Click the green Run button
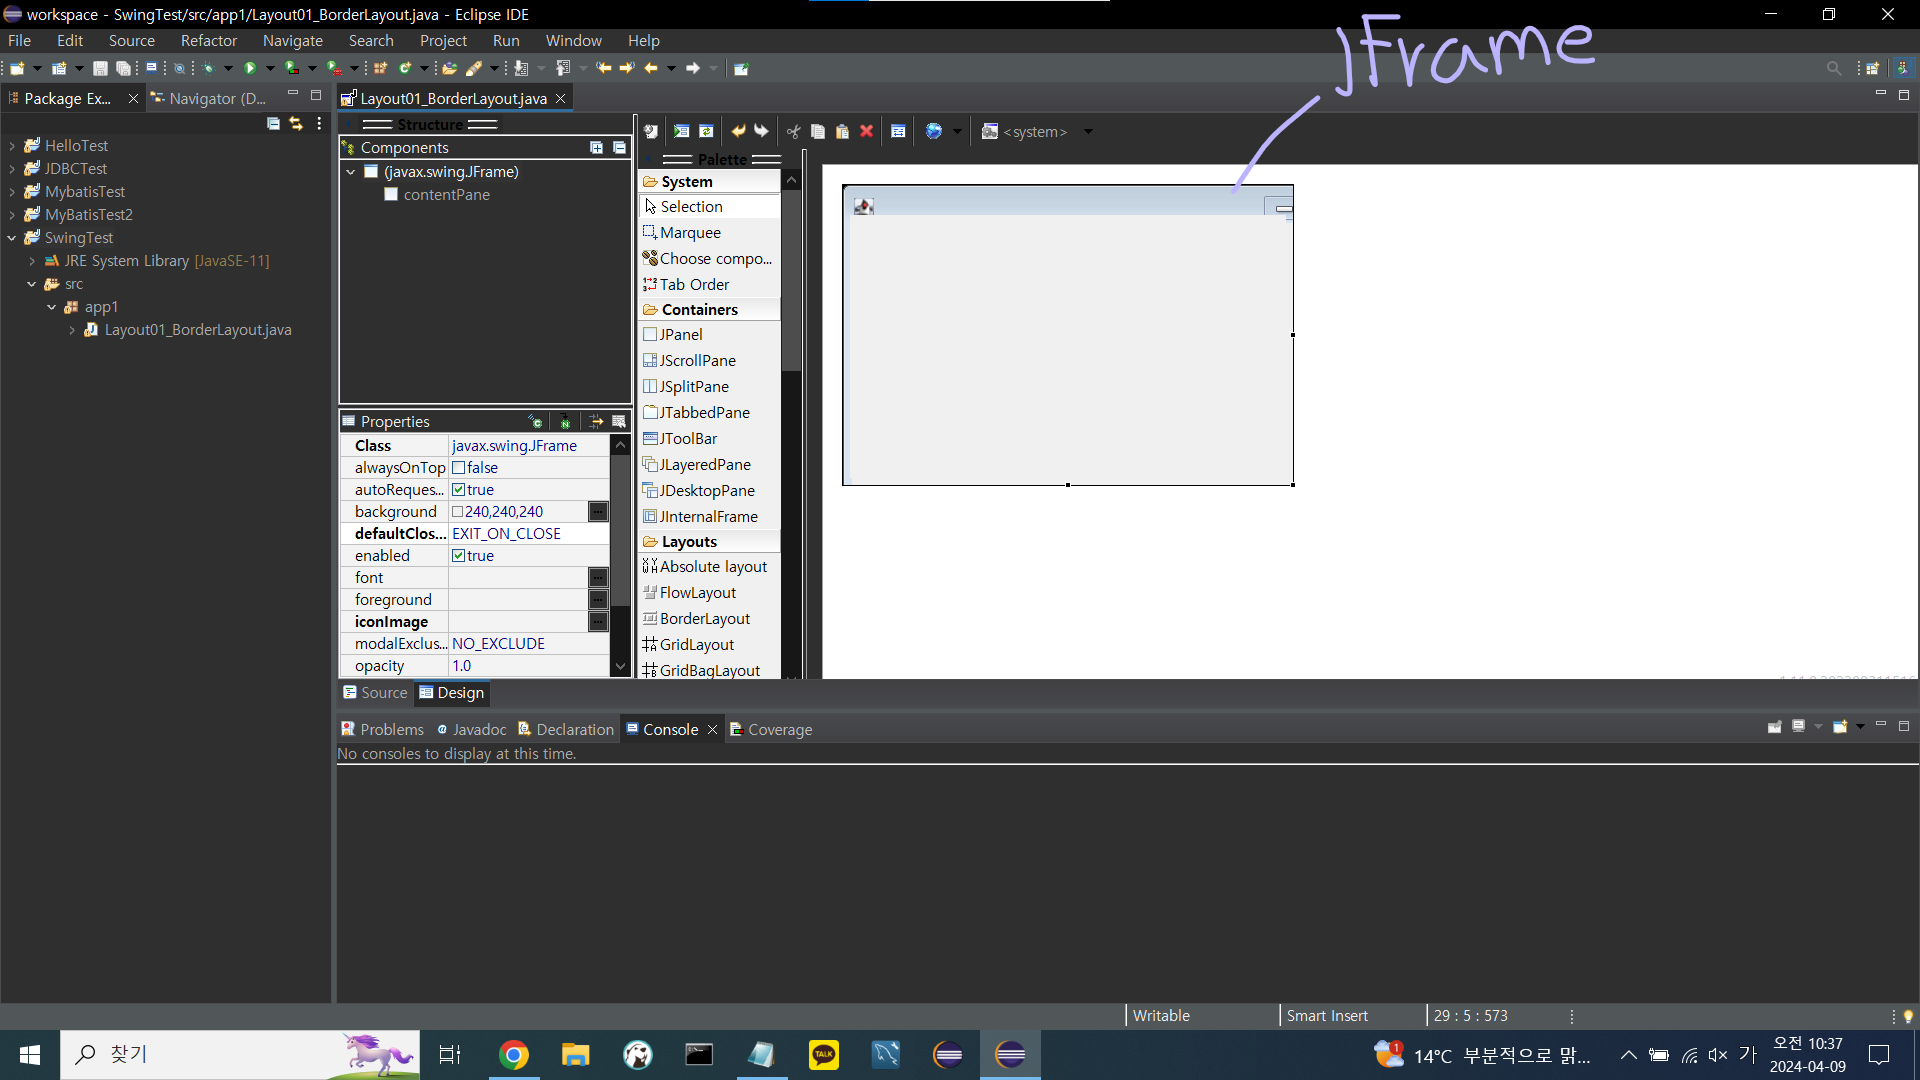The image size is (1920, 1080). pos(250,69)
